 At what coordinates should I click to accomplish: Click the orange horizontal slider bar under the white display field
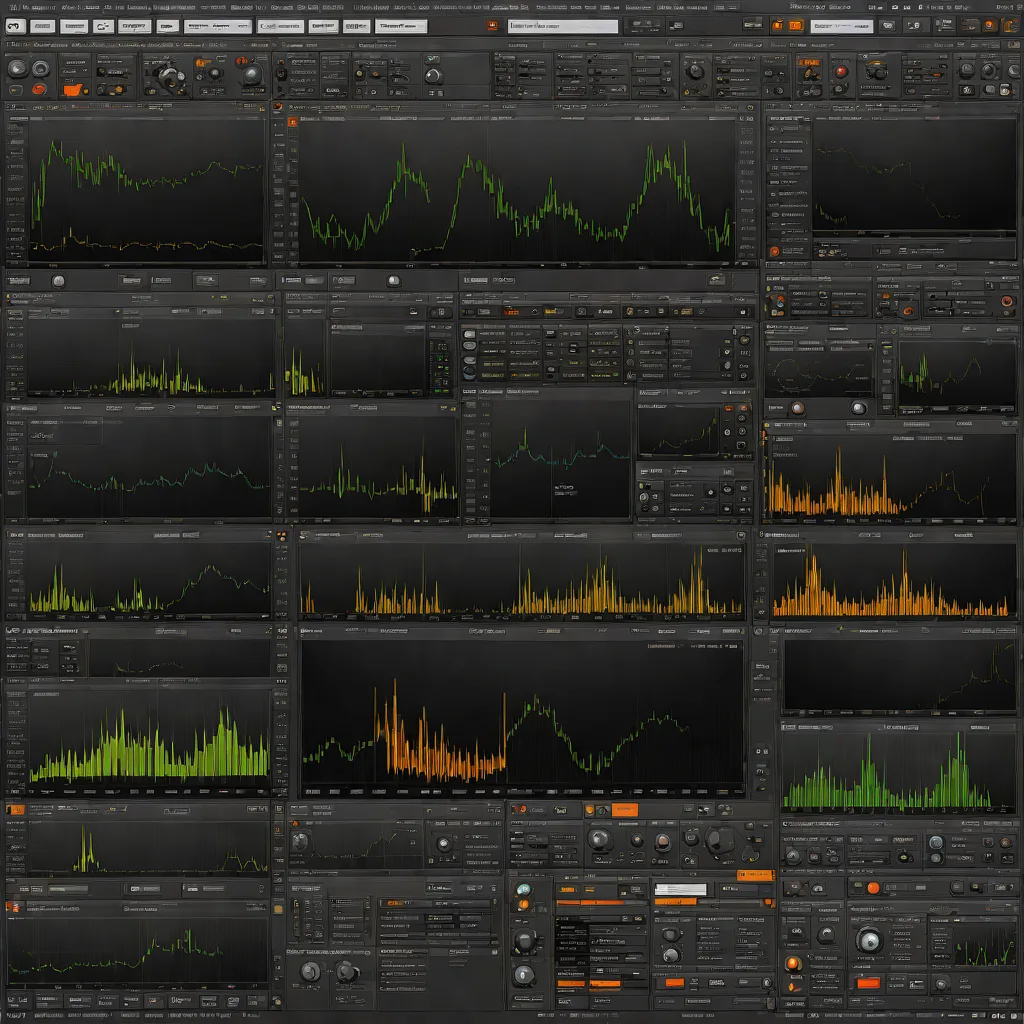(x=675, y=902)
